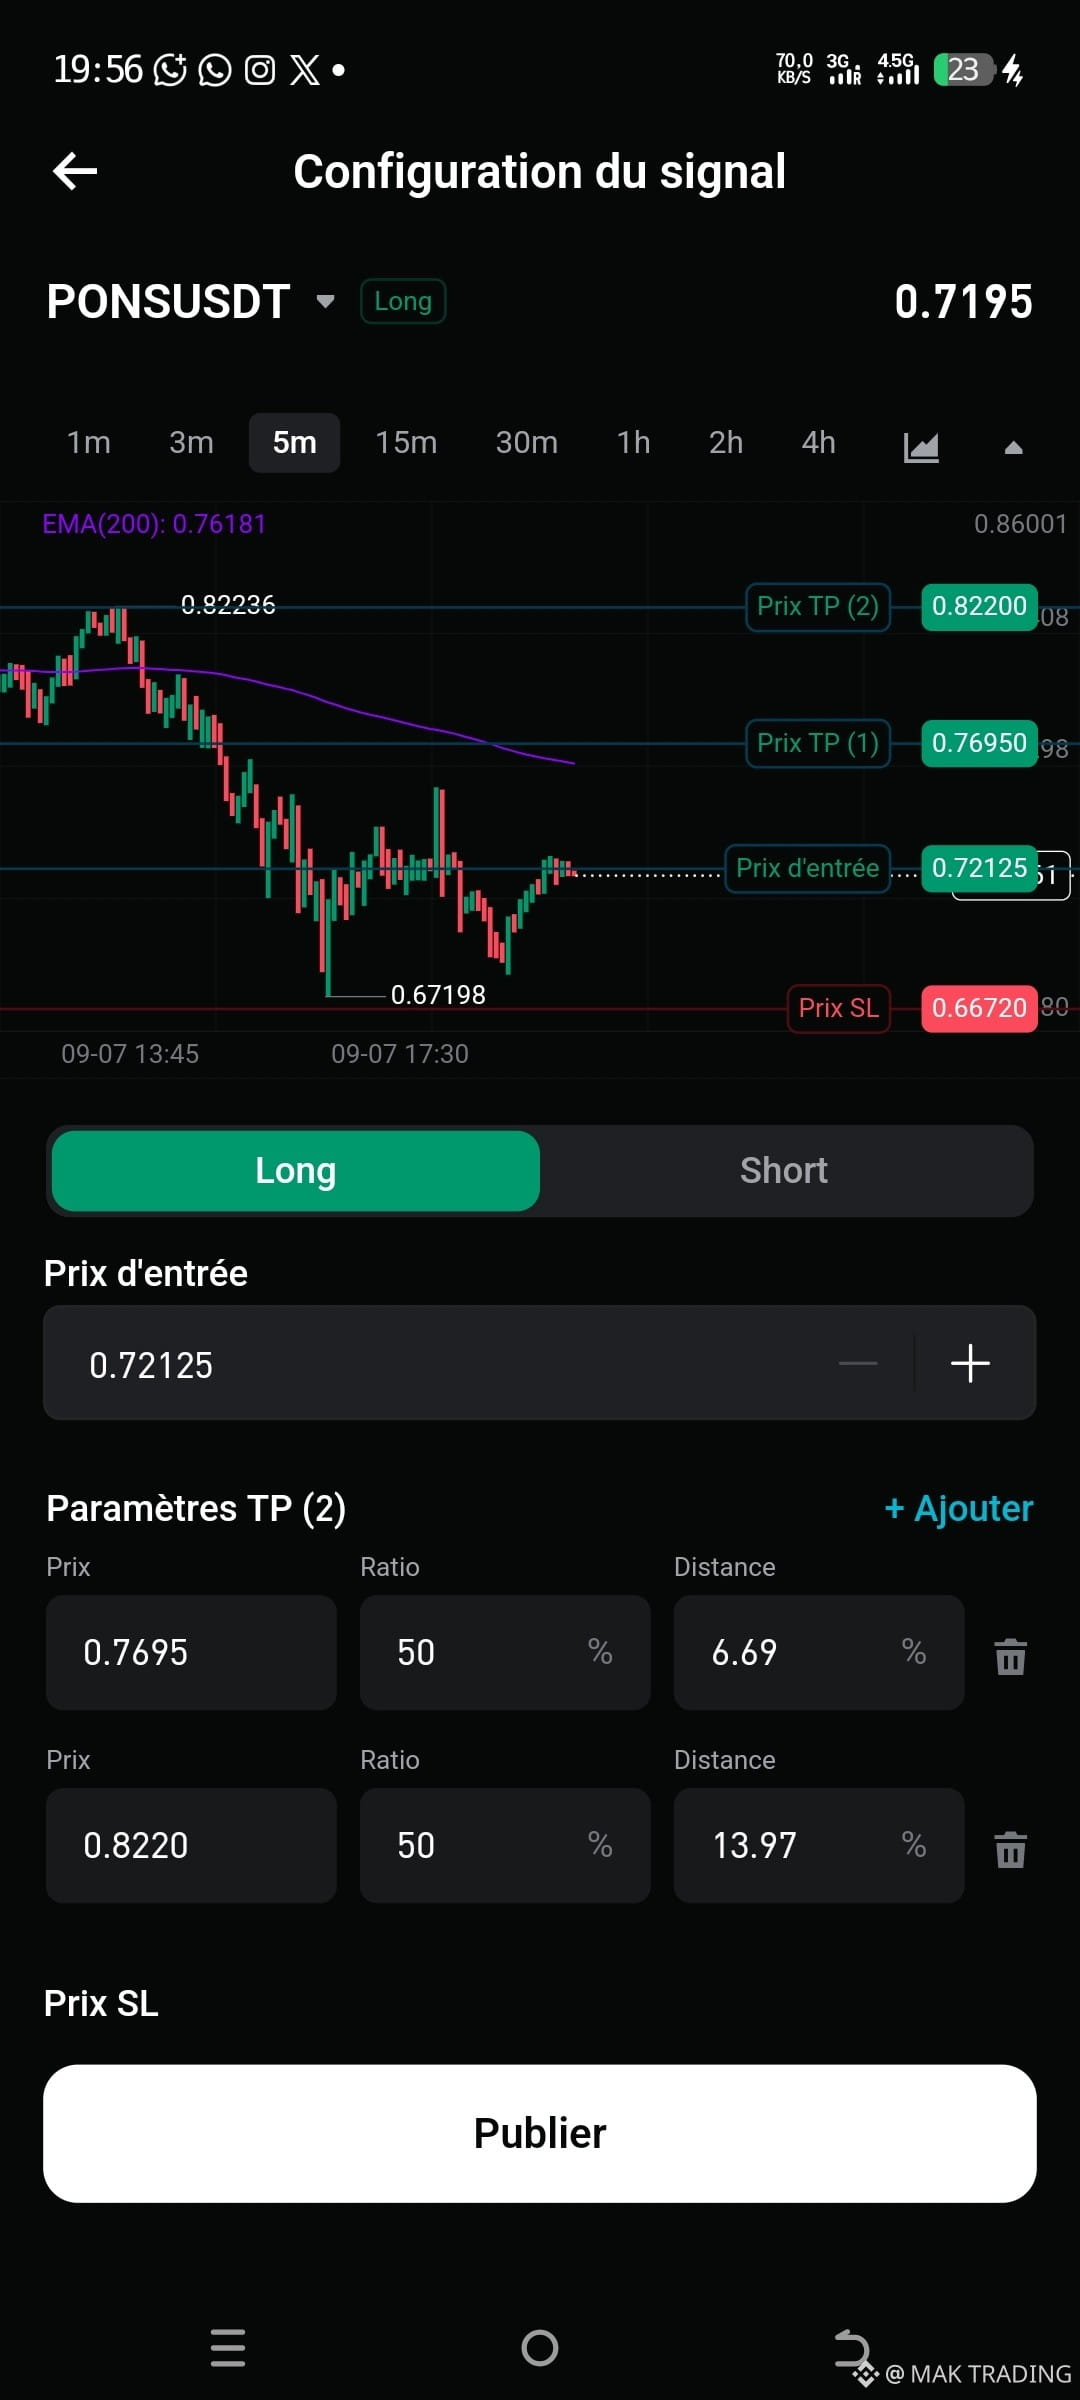Delete the 0.8220 take-profit row

tap(1010, 1849)
